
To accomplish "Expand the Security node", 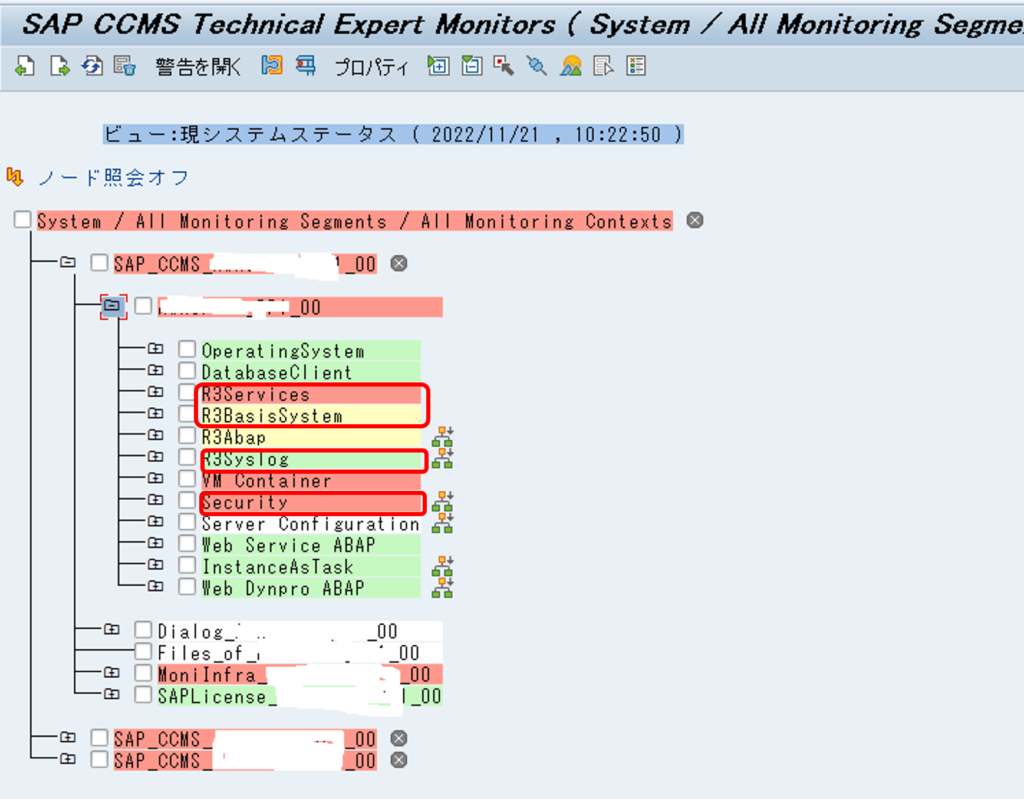I will click(x=155, y=500).
